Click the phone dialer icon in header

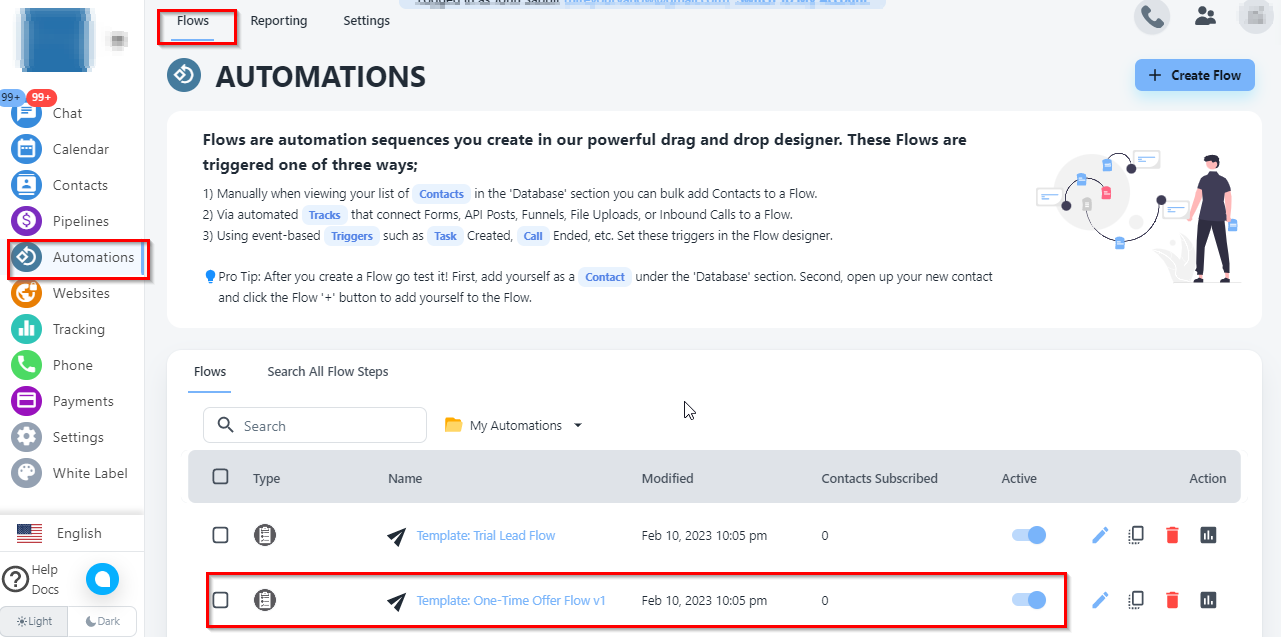[x=1151, y=17]
